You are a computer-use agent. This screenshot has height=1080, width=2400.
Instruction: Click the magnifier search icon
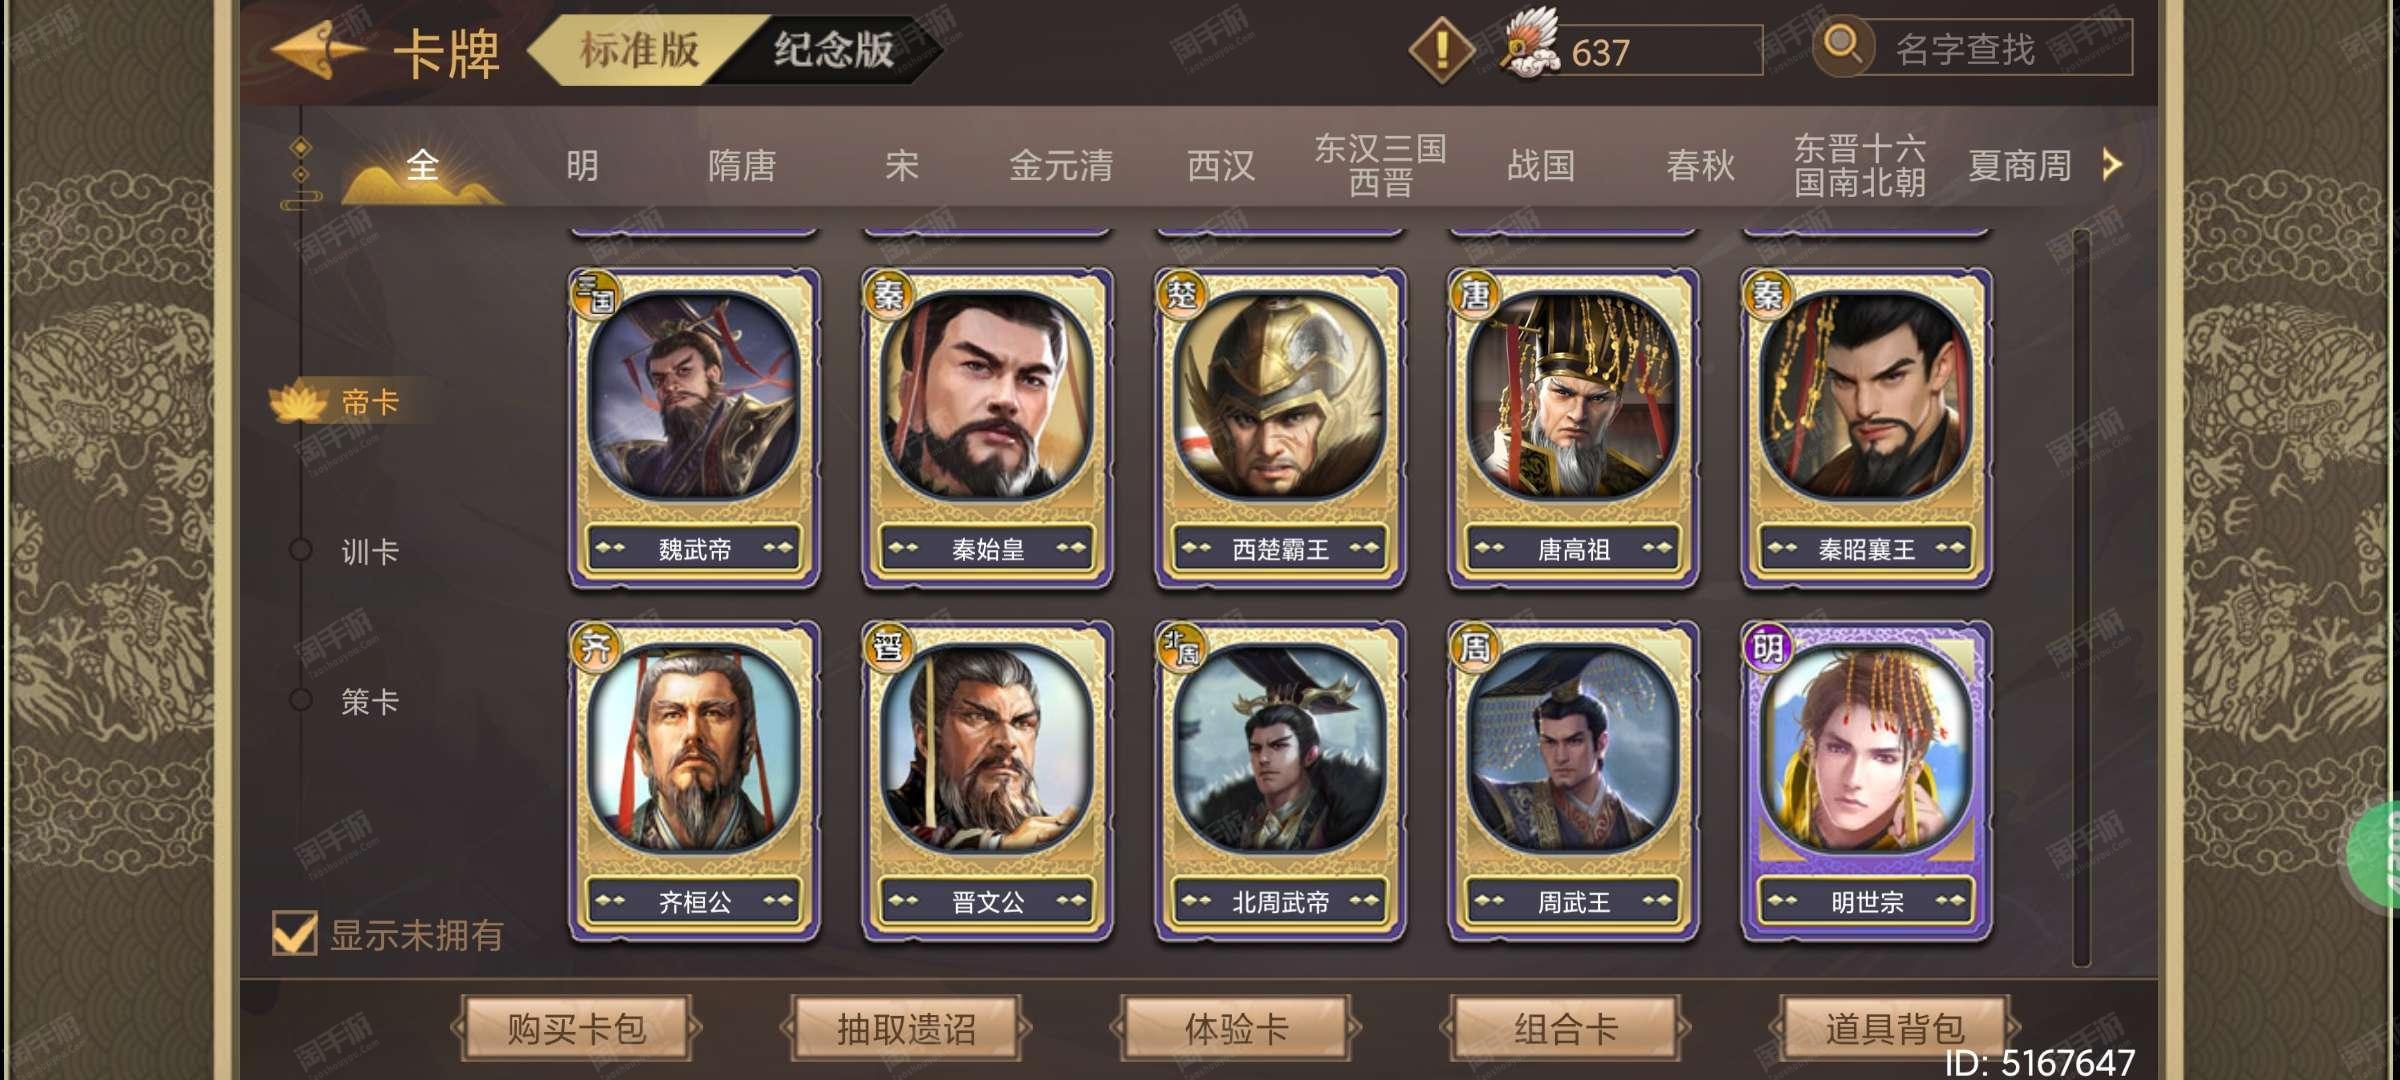coord(1842,46)
